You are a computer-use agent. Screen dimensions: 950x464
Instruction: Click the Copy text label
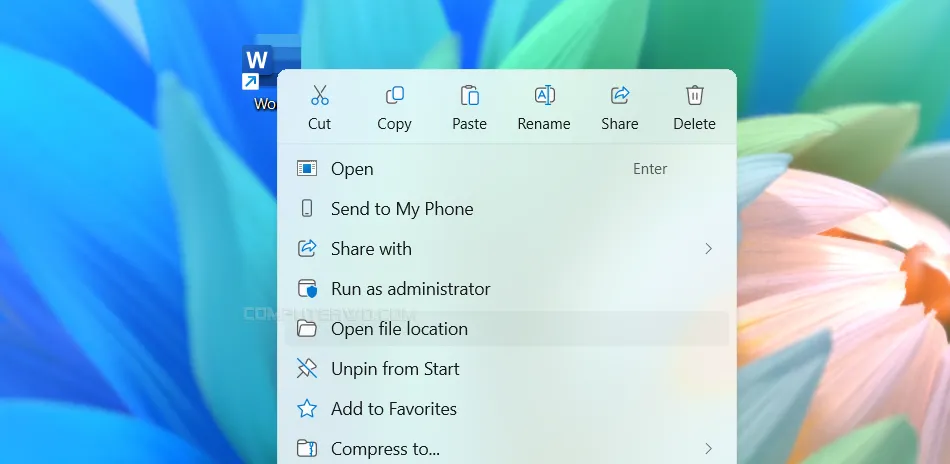pos(394,124)
